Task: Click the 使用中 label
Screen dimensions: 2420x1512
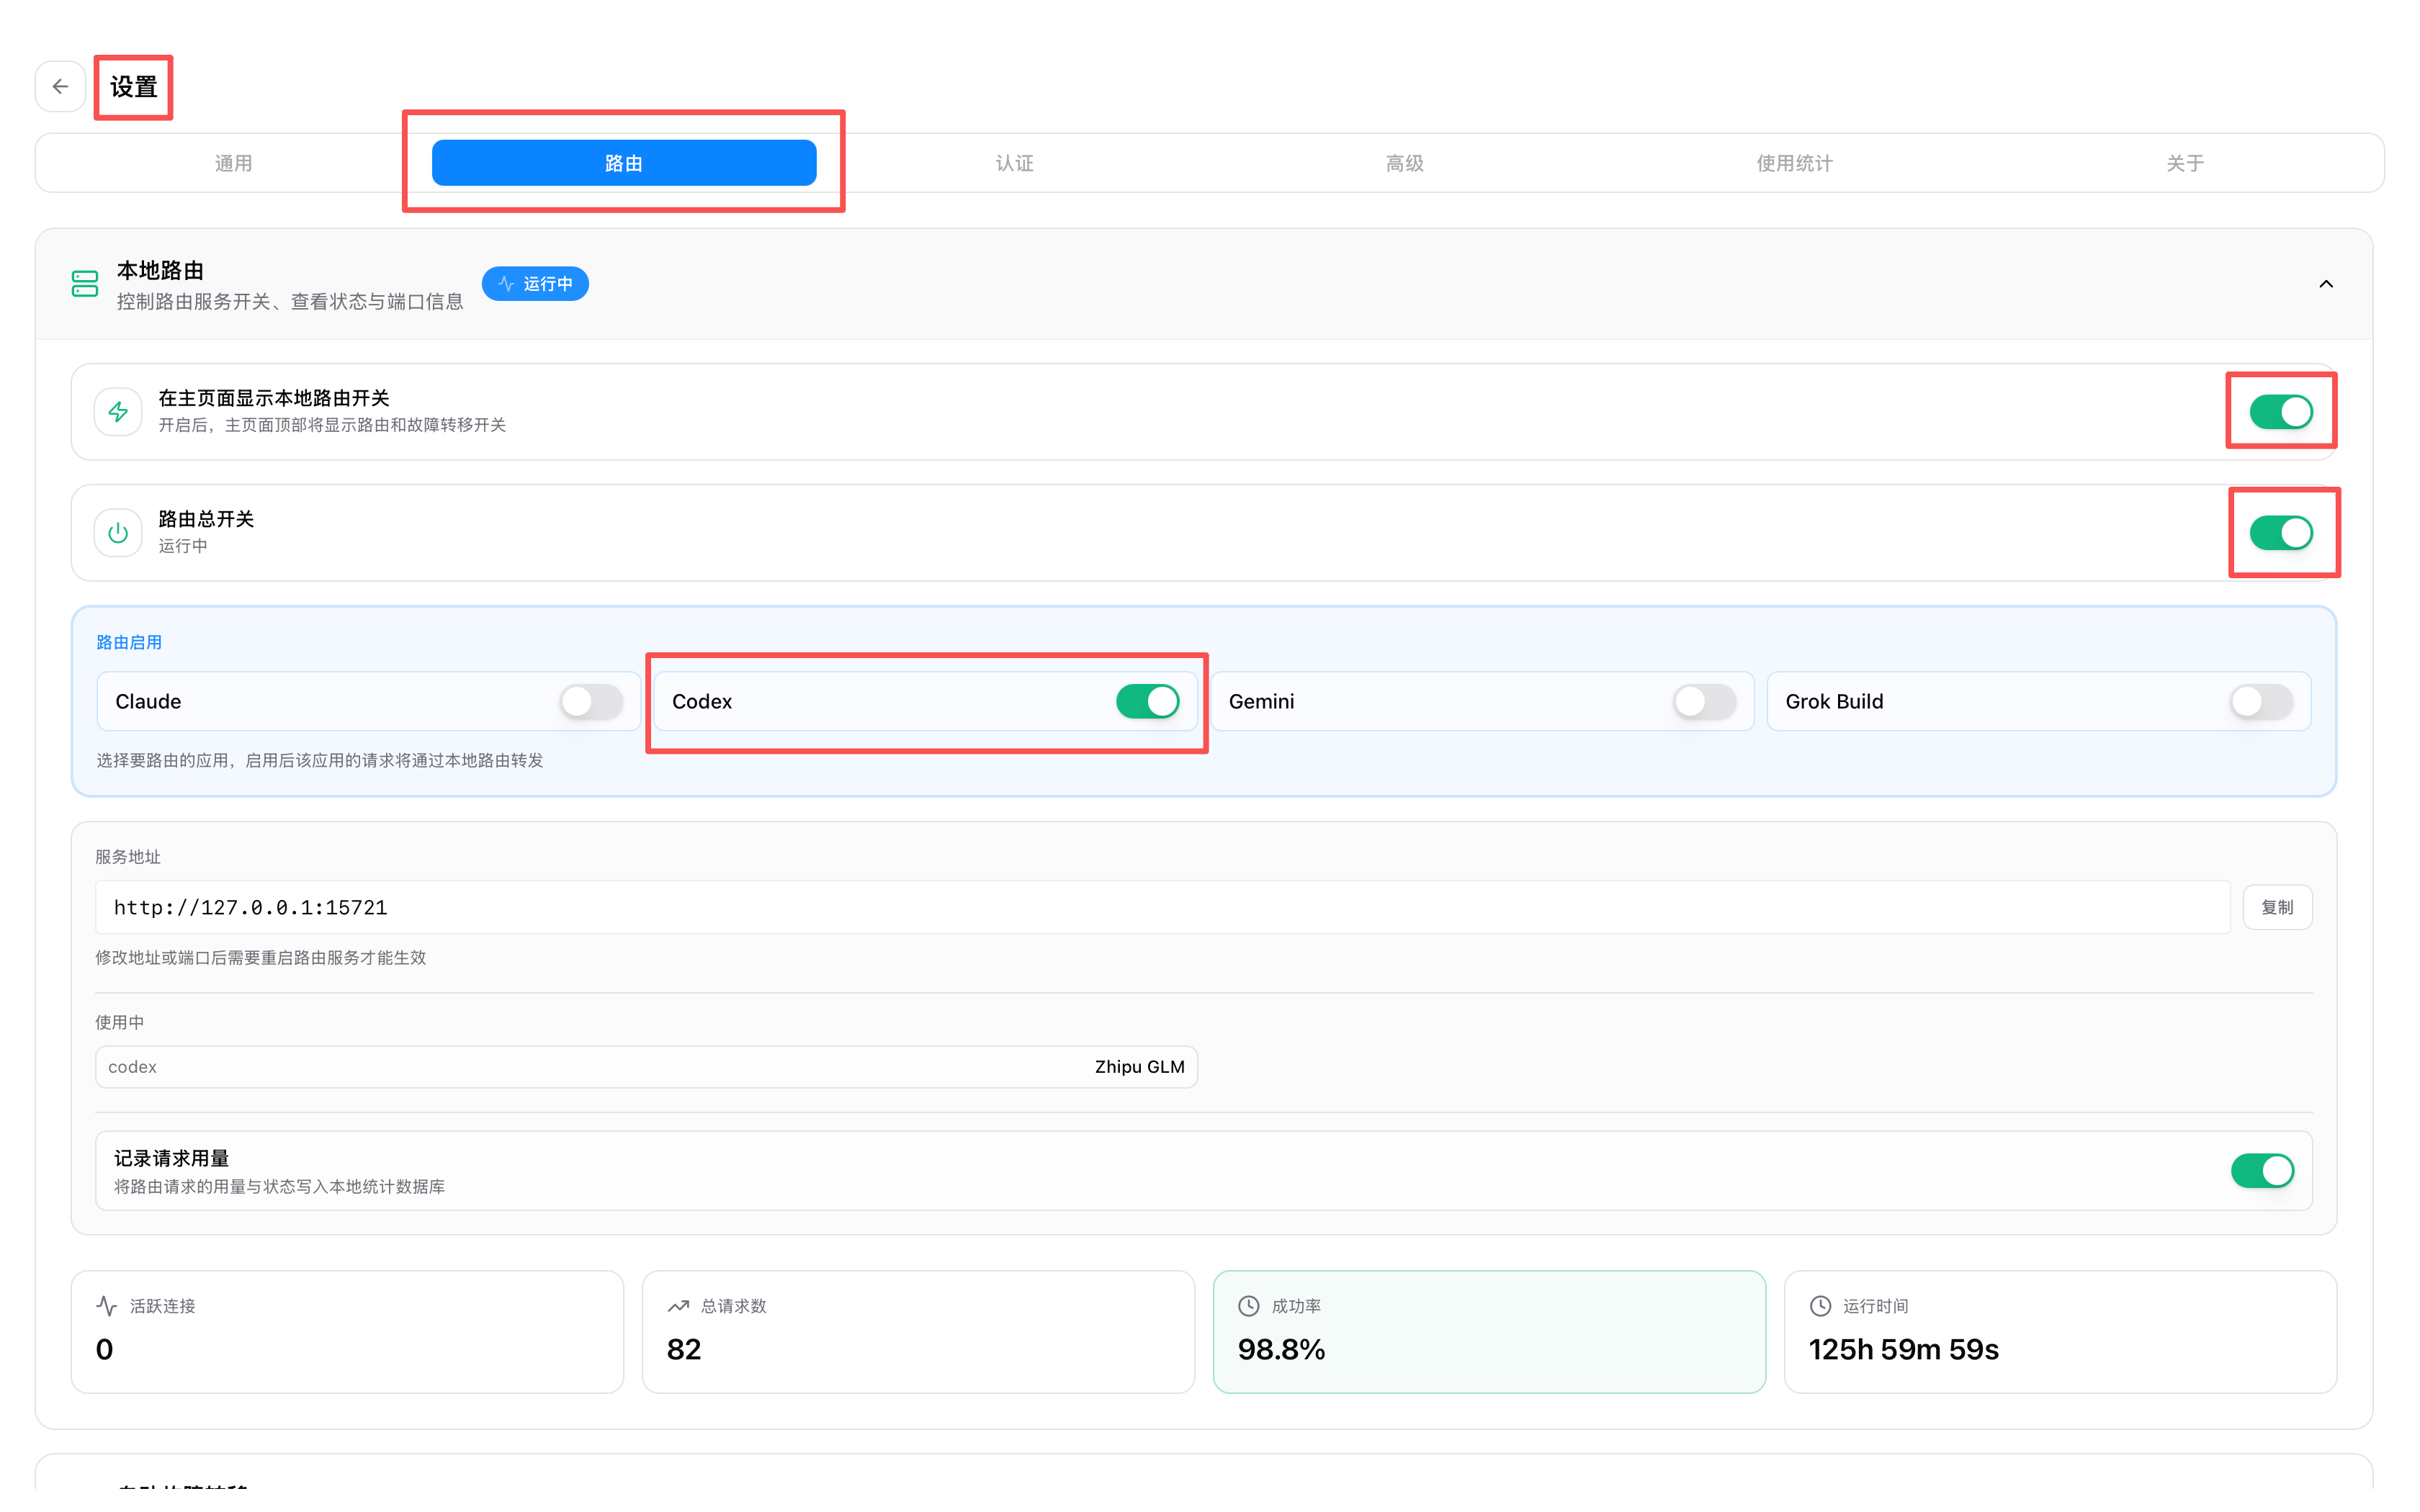Action: tap(119, 1022)
